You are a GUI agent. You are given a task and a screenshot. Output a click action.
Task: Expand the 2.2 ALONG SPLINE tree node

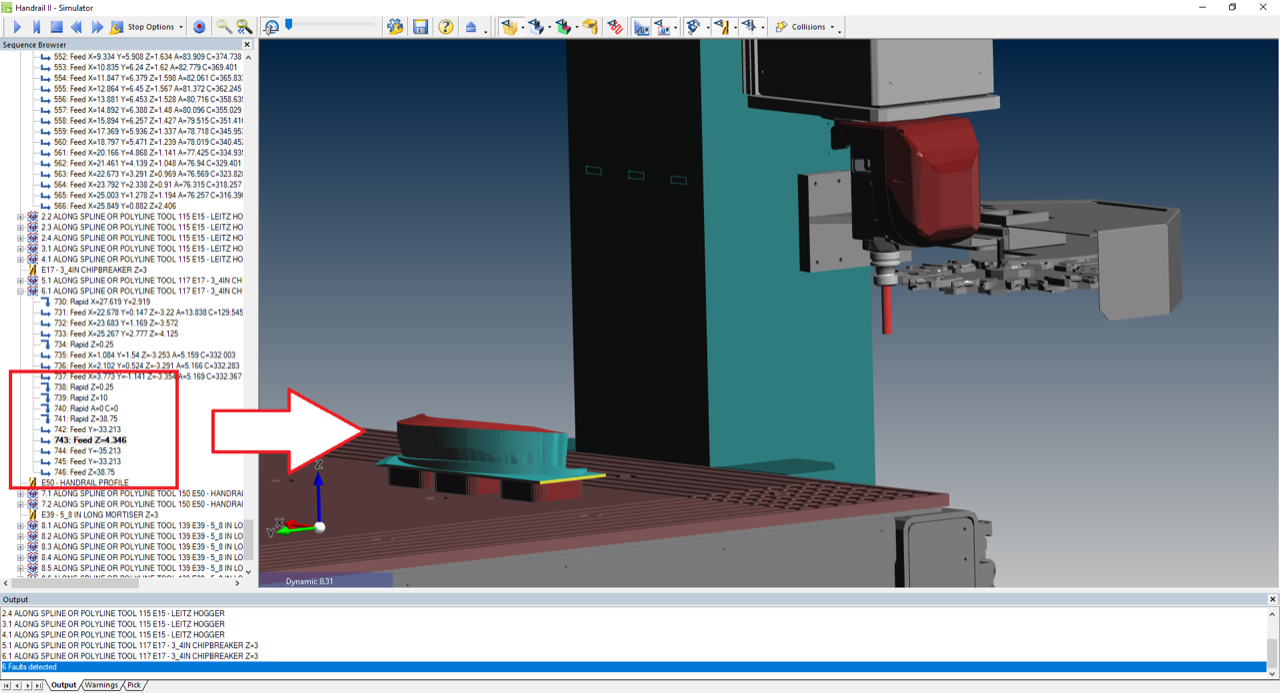tap(21, 217)
